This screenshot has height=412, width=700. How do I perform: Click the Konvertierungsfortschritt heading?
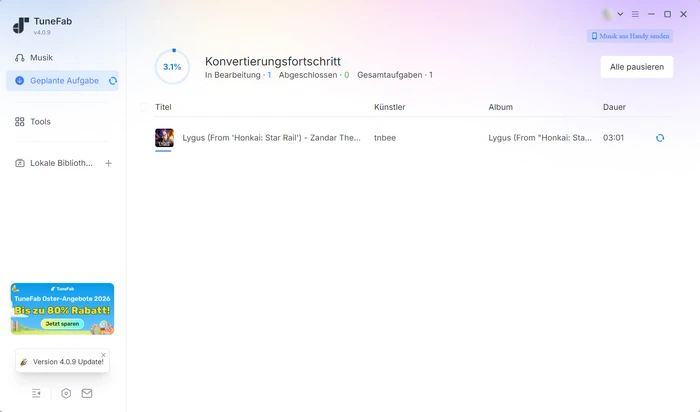point(273,61)
